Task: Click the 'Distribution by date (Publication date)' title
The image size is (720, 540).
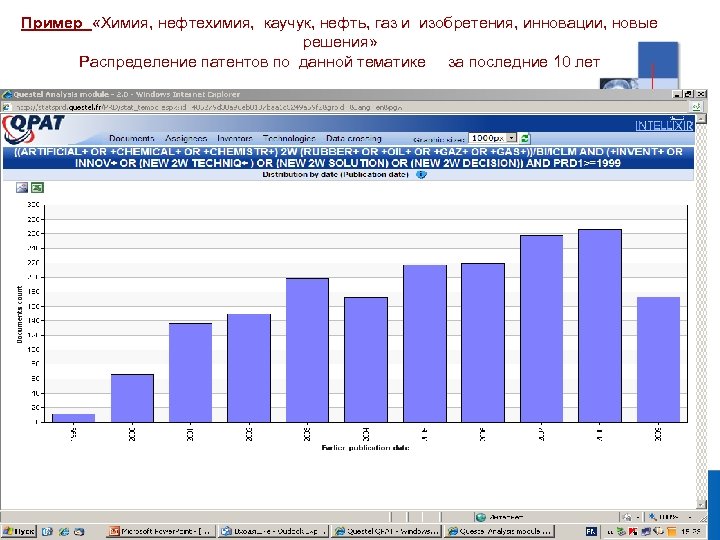Action: tap(335, 174)
